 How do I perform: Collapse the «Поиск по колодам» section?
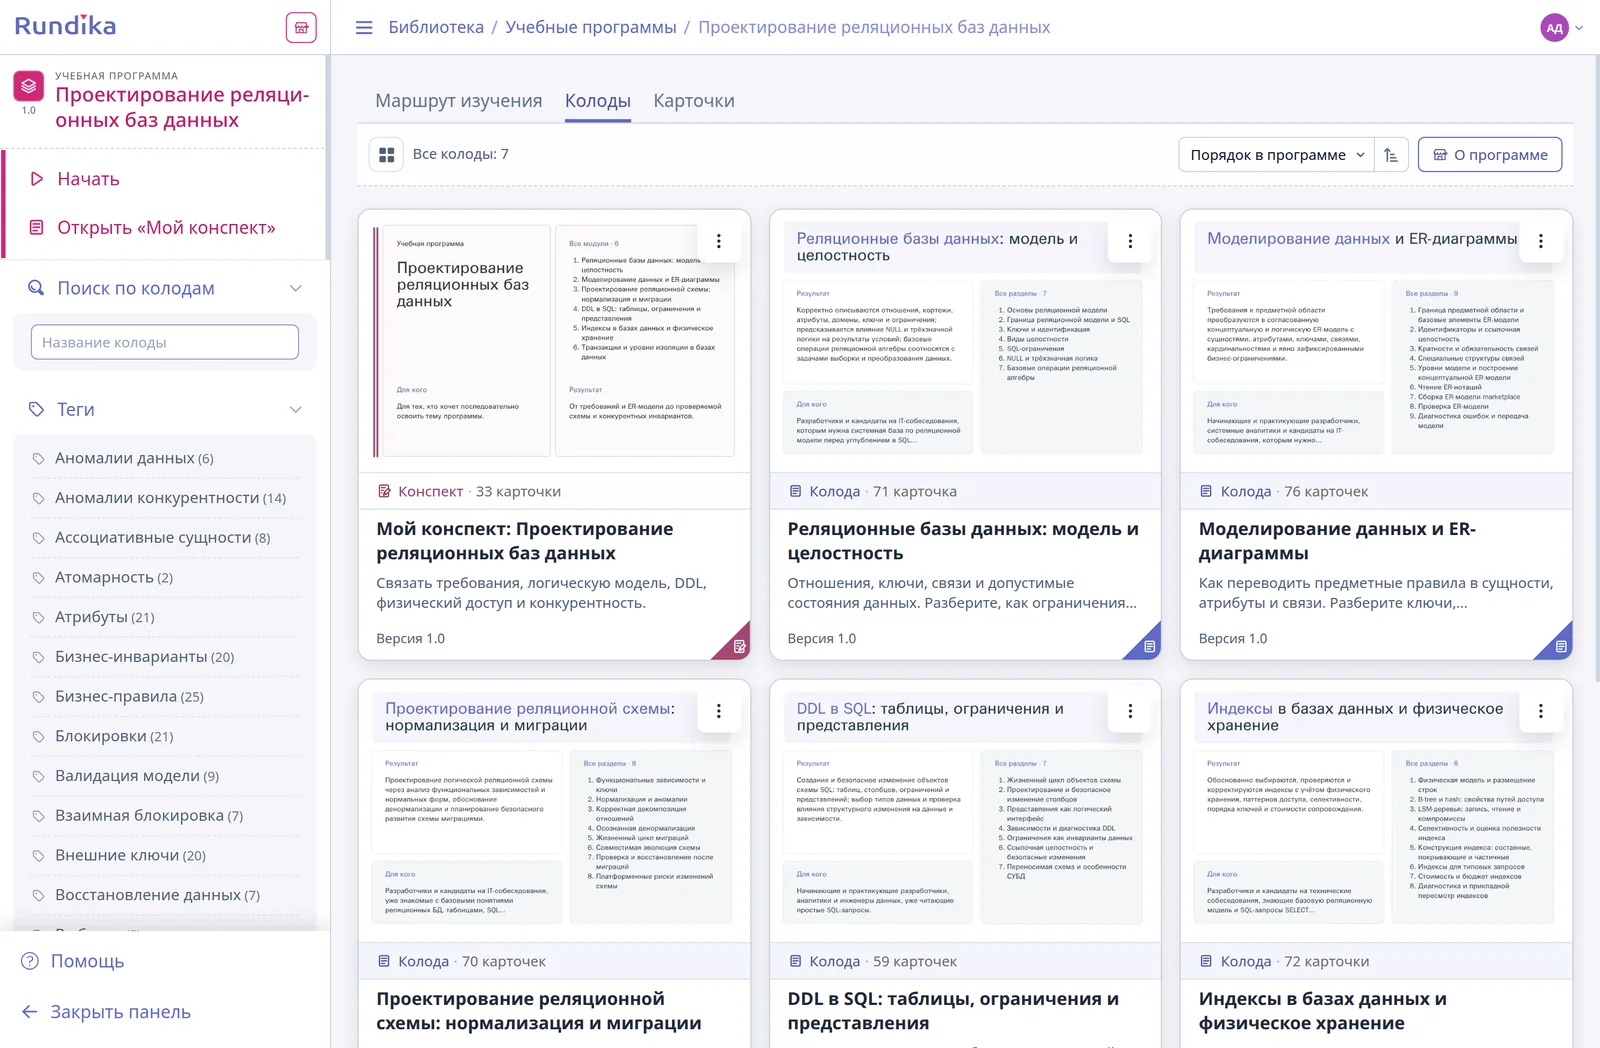296,288
